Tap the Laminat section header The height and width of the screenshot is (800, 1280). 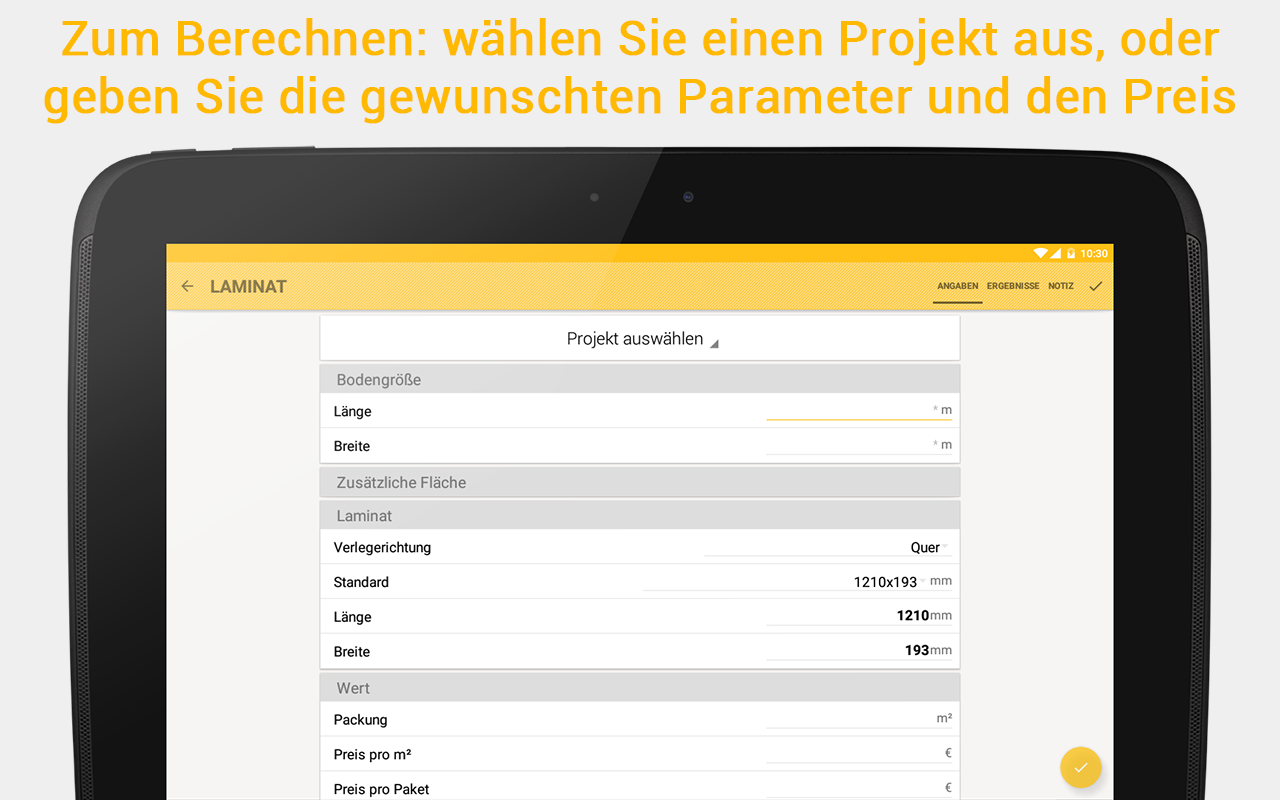tap(640, 515)
